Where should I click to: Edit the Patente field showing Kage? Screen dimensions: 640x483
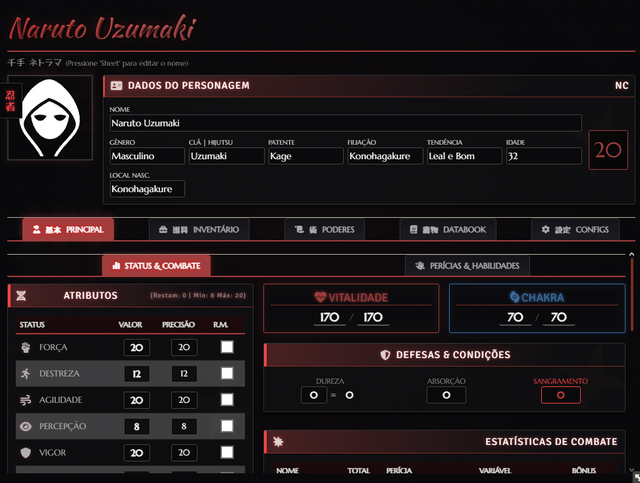pyautogui.click(x=306, y=156)
